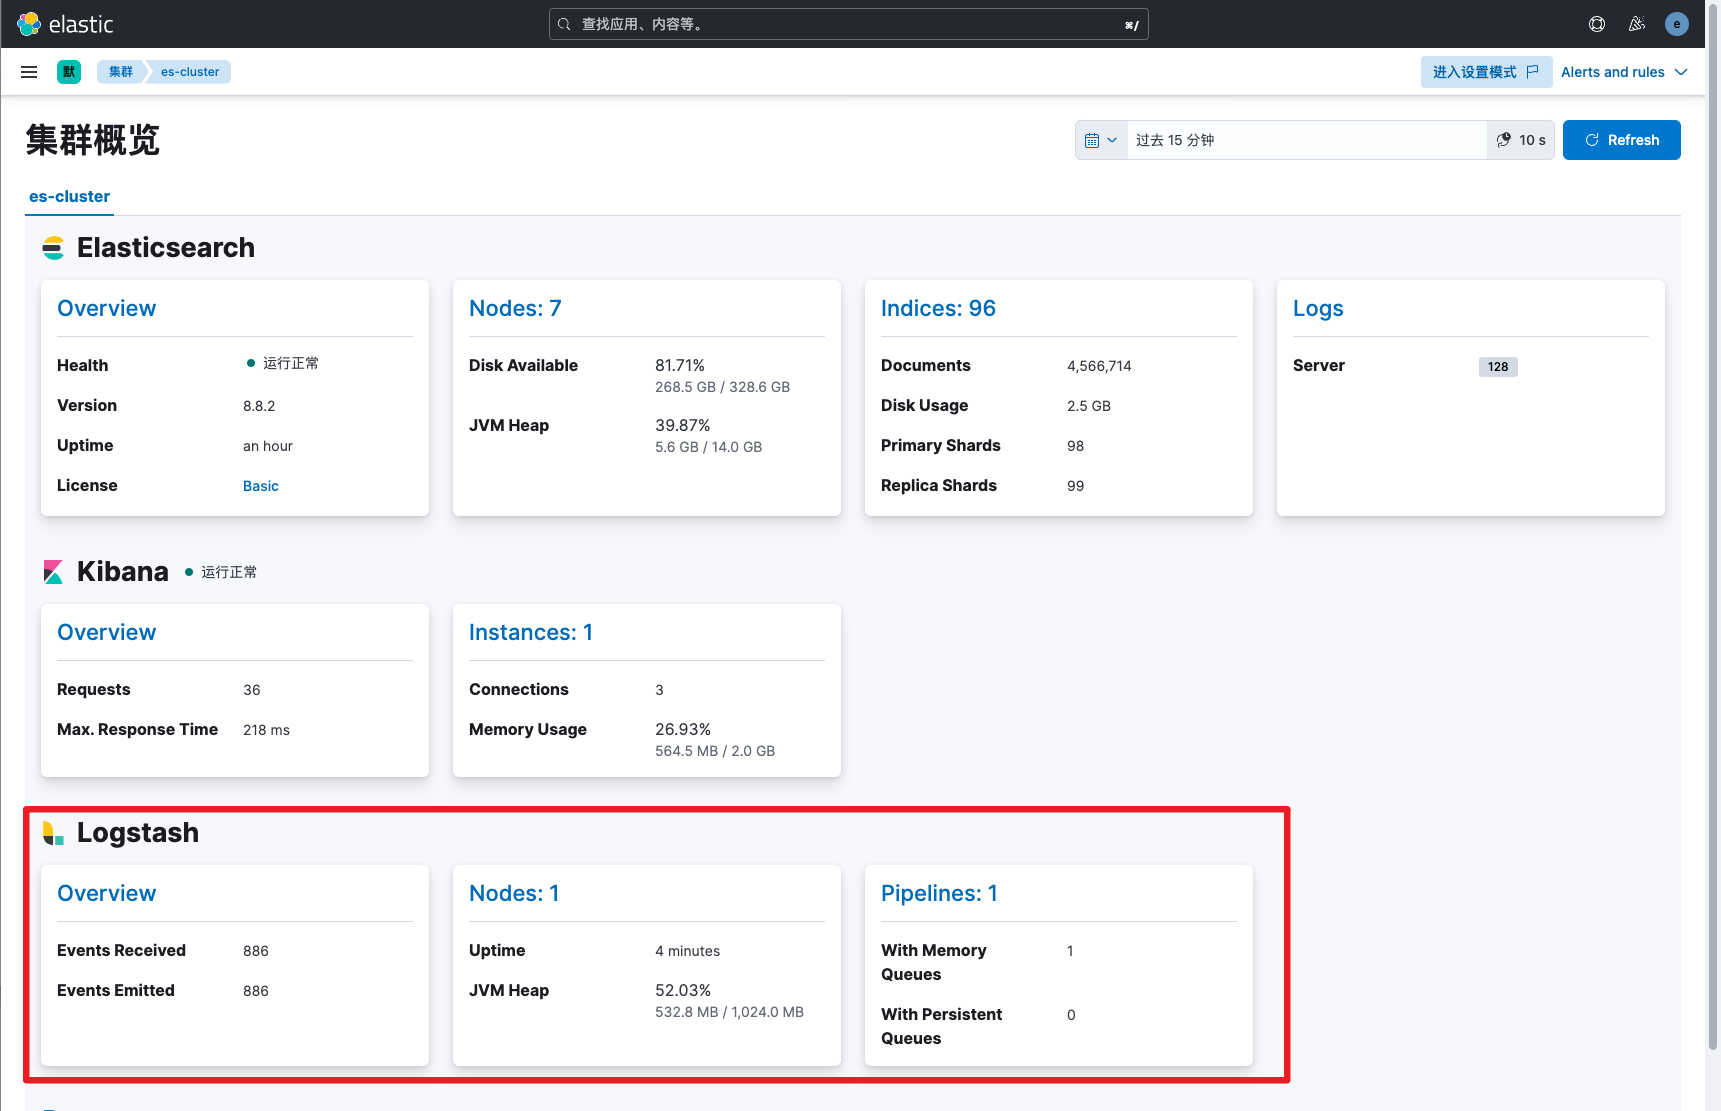1721x1111 pixels.
Task: Click the Disk Available 81.71% value
Action: (680, 366)
